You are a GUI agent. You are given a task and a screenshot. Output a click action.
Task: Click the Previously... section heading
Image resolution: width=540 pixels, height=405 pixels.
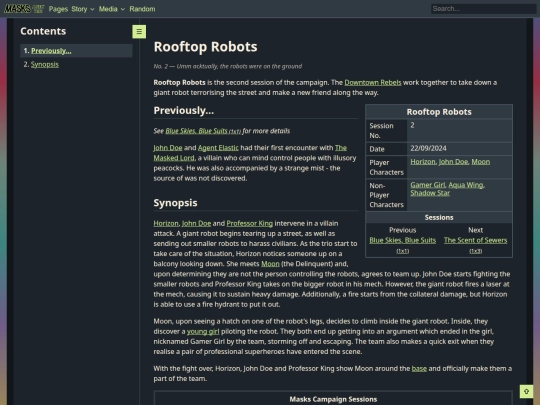pyautogui.click(x=184, y=111)
